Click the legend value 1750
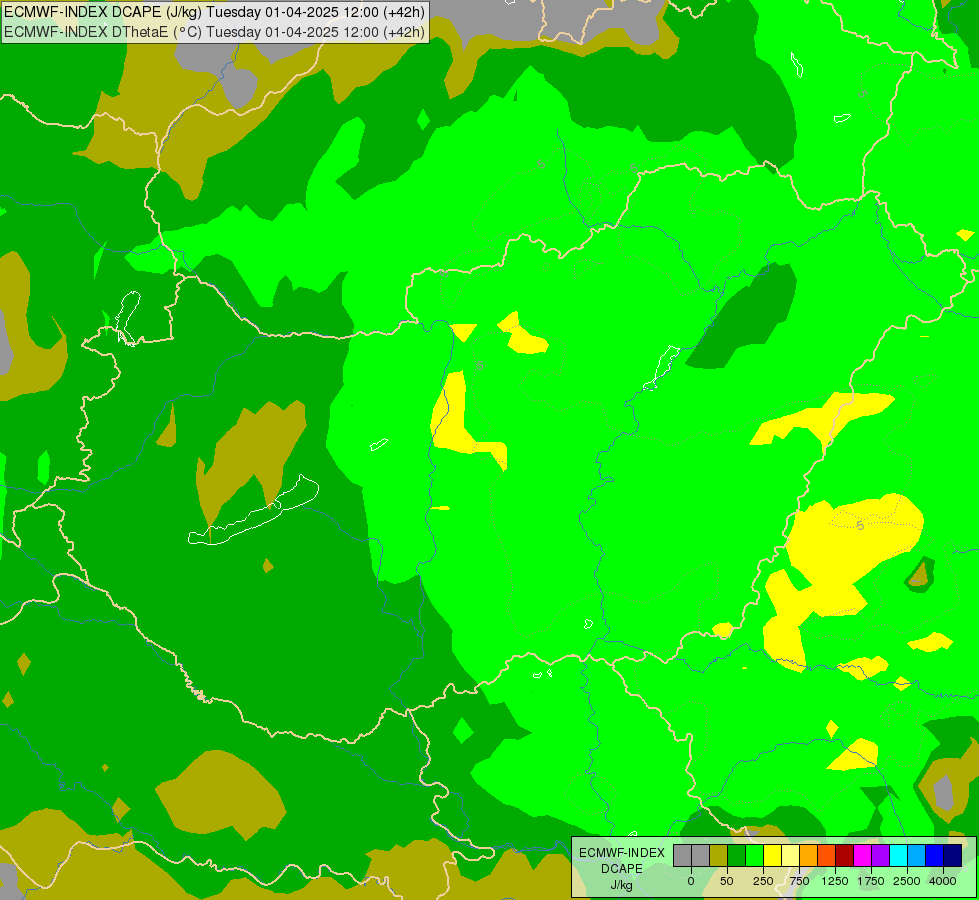The image size is (979, 900). (871, 881)
